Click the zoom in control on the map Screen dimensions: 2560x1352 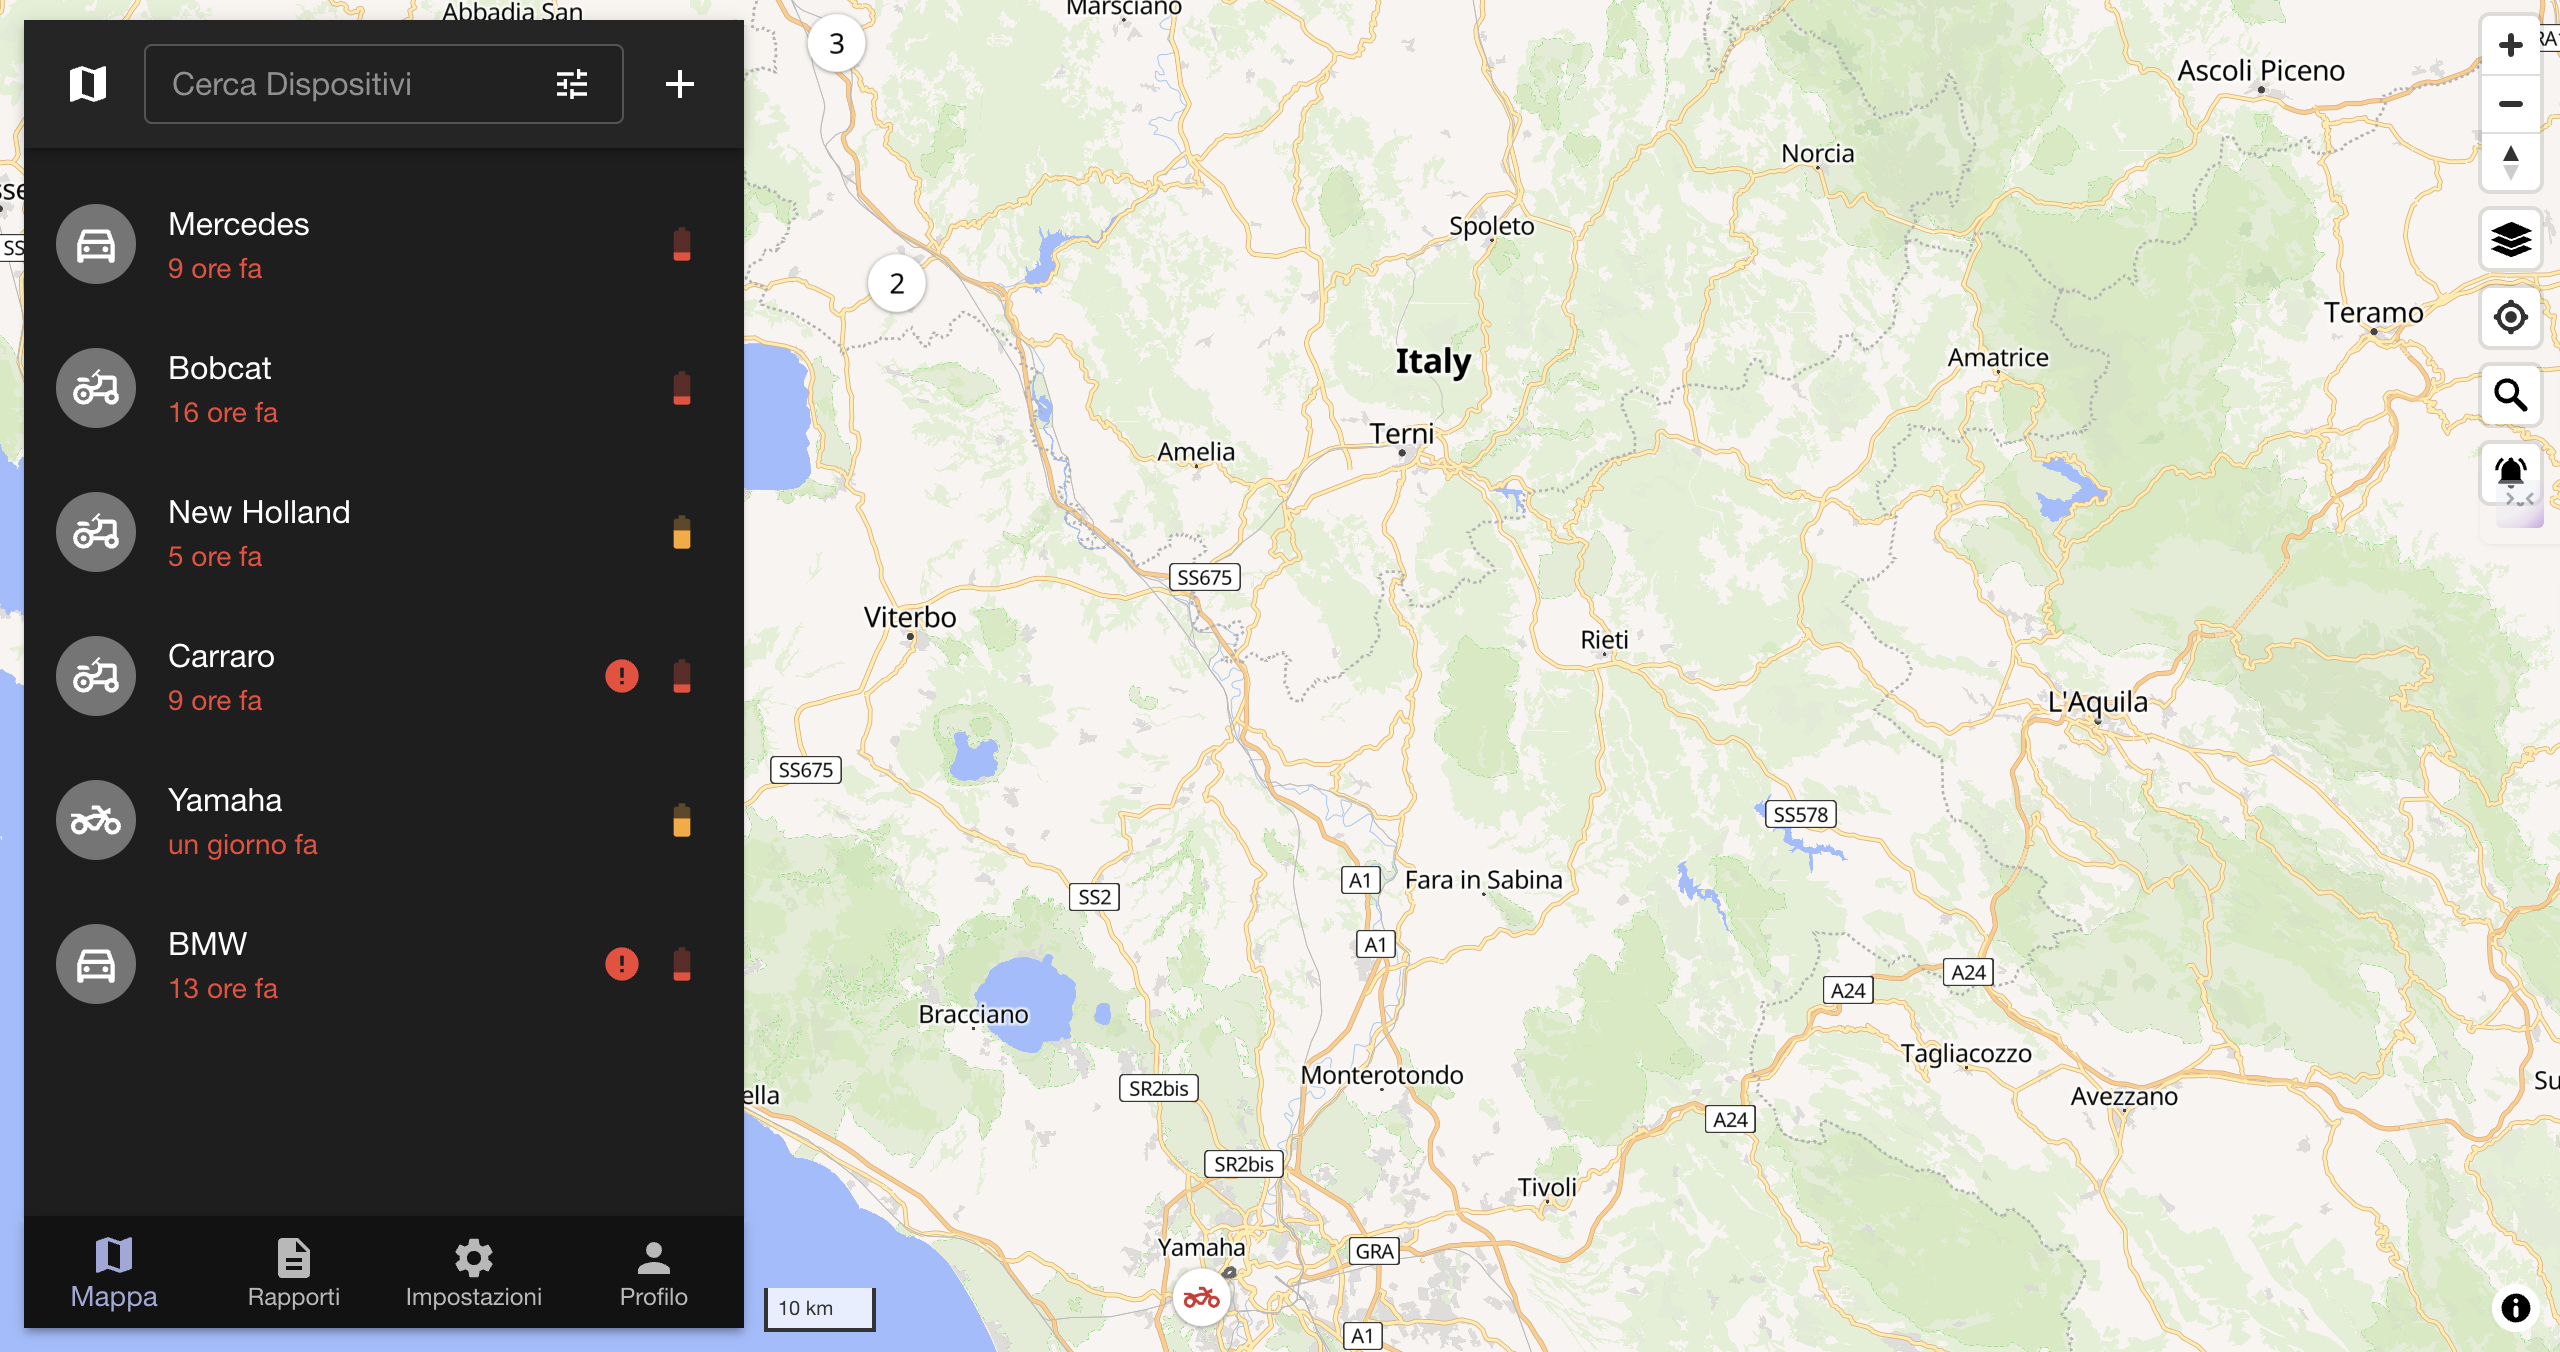pyautogui.click(x=2512, y=45)
